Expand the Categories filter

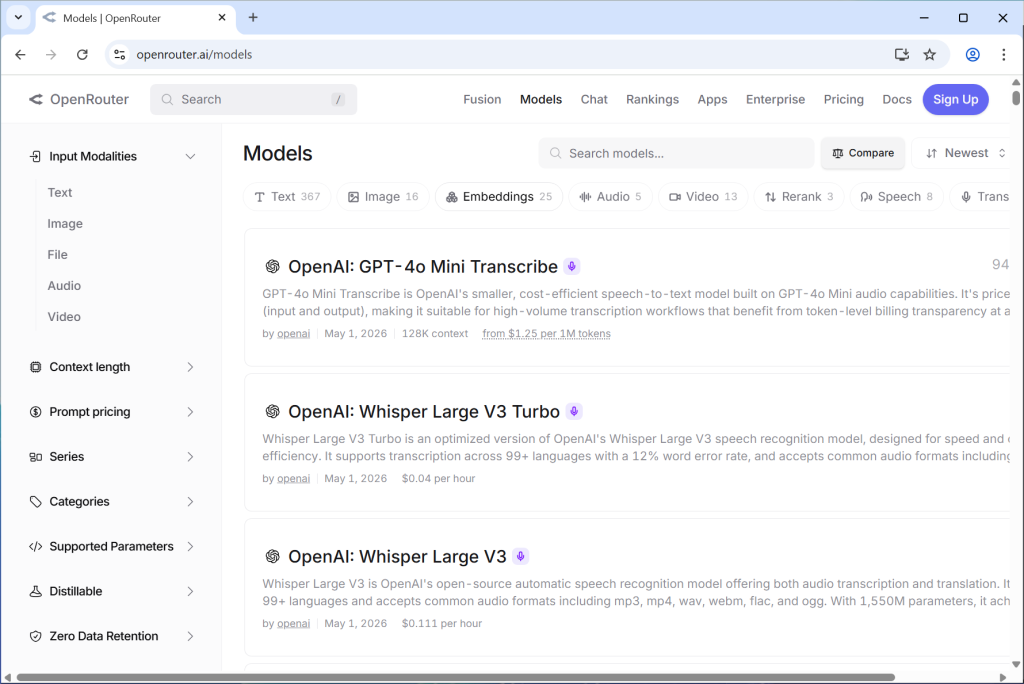pyautogui.click(x=190, y=502)
